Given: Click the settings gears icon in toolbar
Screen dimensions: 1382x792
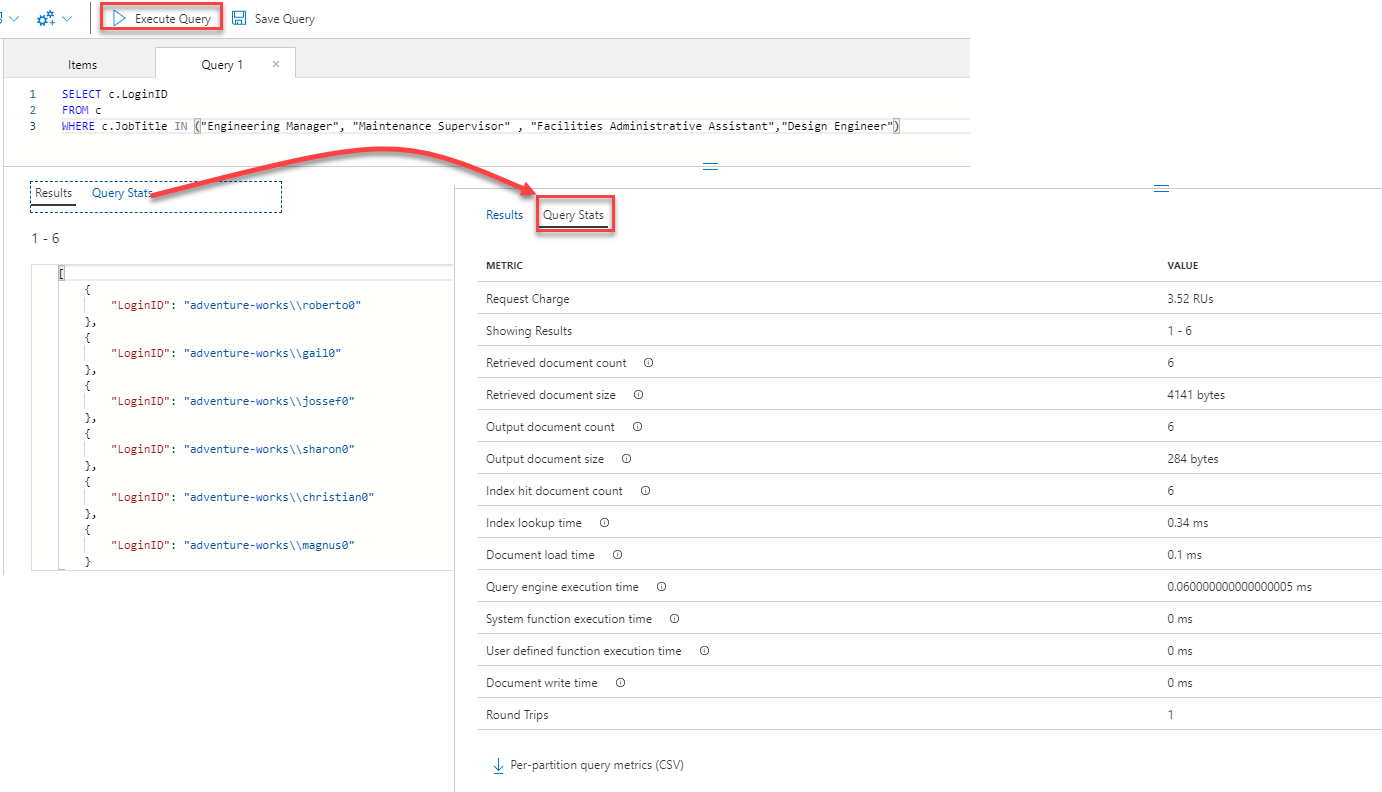Looking at the screenshot, I should (45, 18).
